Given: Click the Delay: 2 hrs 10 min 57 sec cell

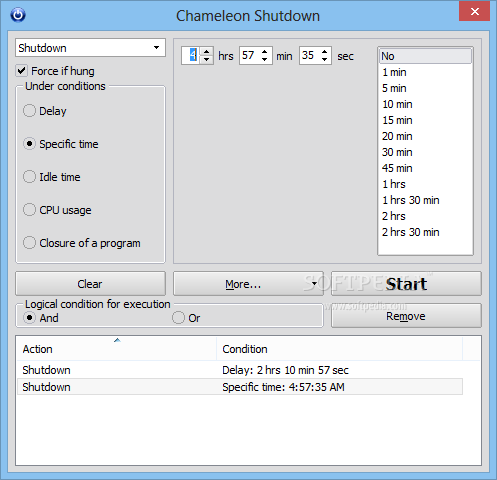Looking at the screenshot, I should [285, 370].
